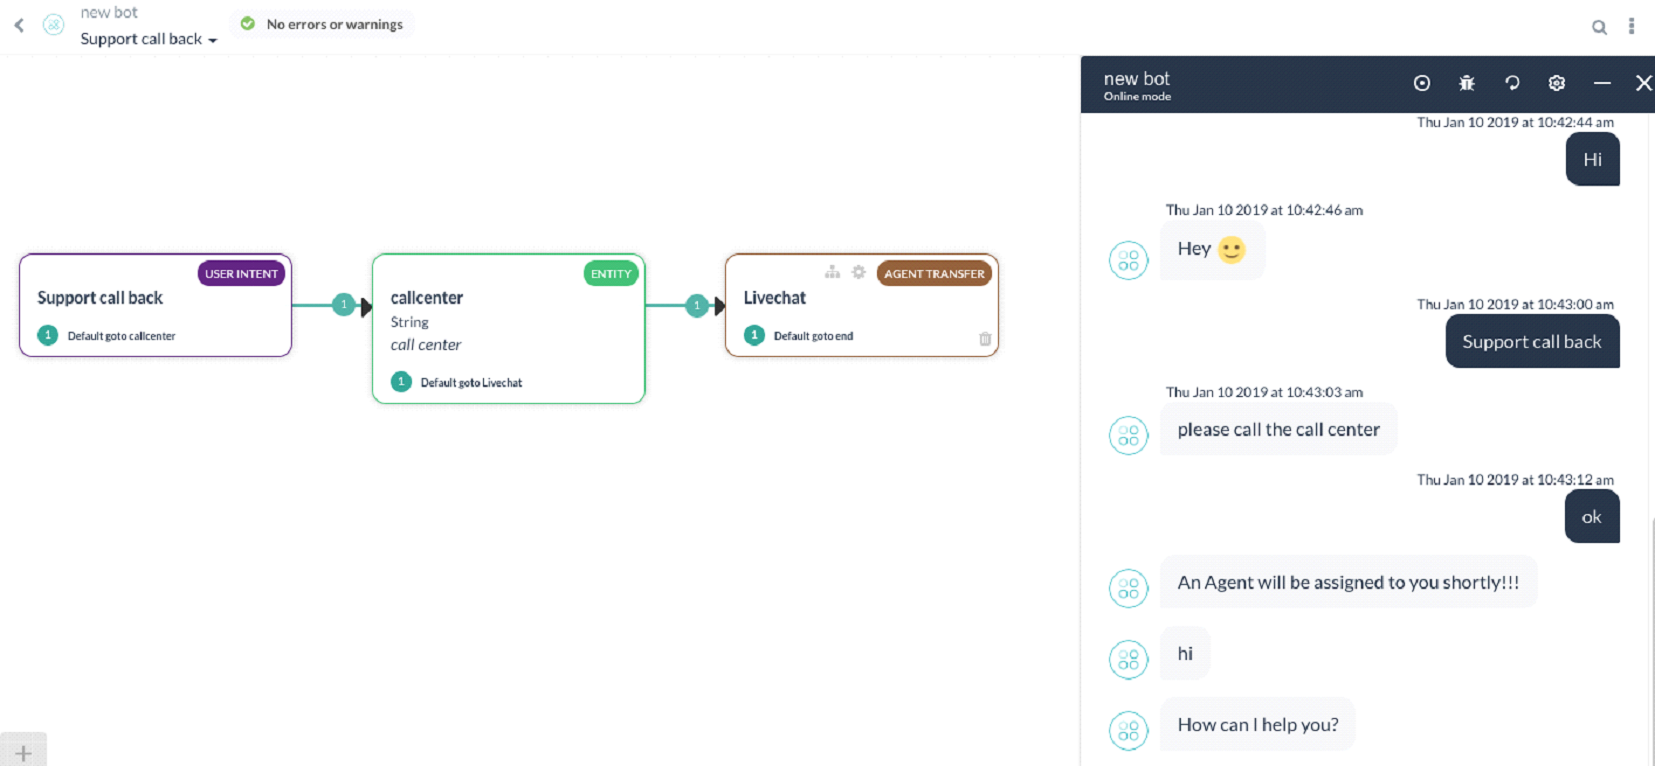Click the Livechat node title
The width and height of the screenshot is (1655, 766).
pyautogui.click(x=774, y=298)
